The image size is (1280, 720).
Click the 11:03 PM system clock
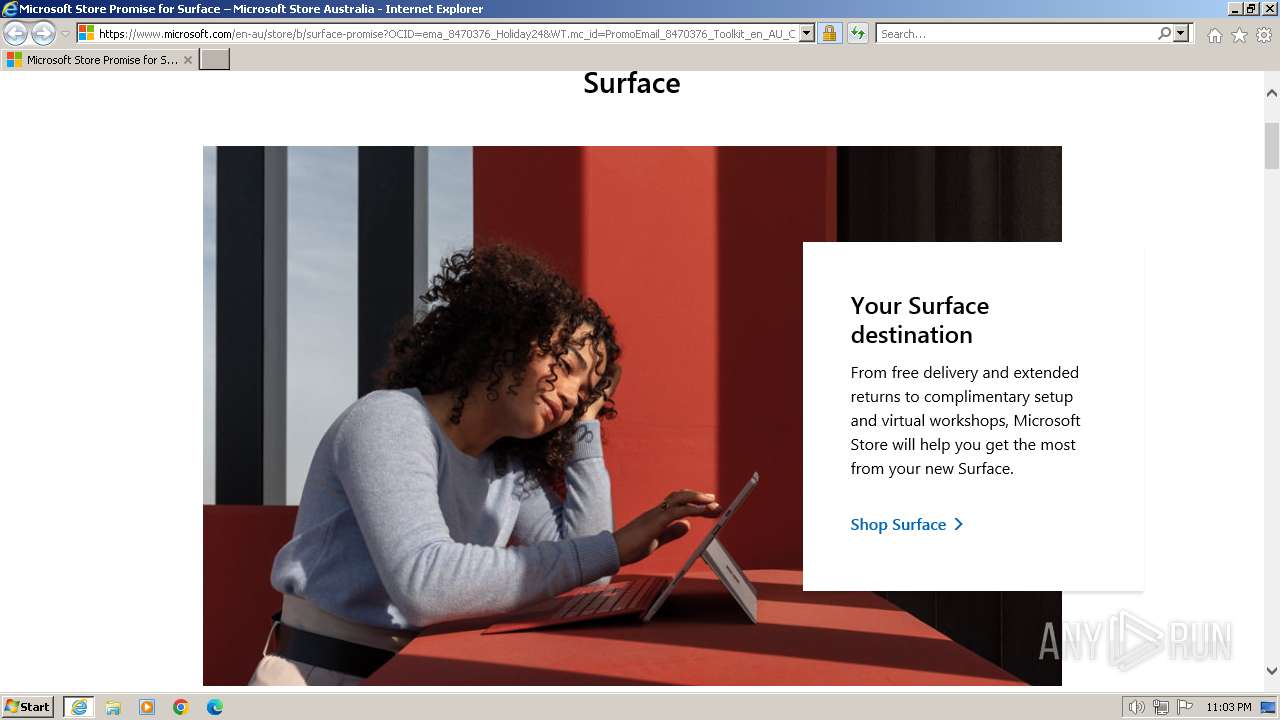point(1229,707)
